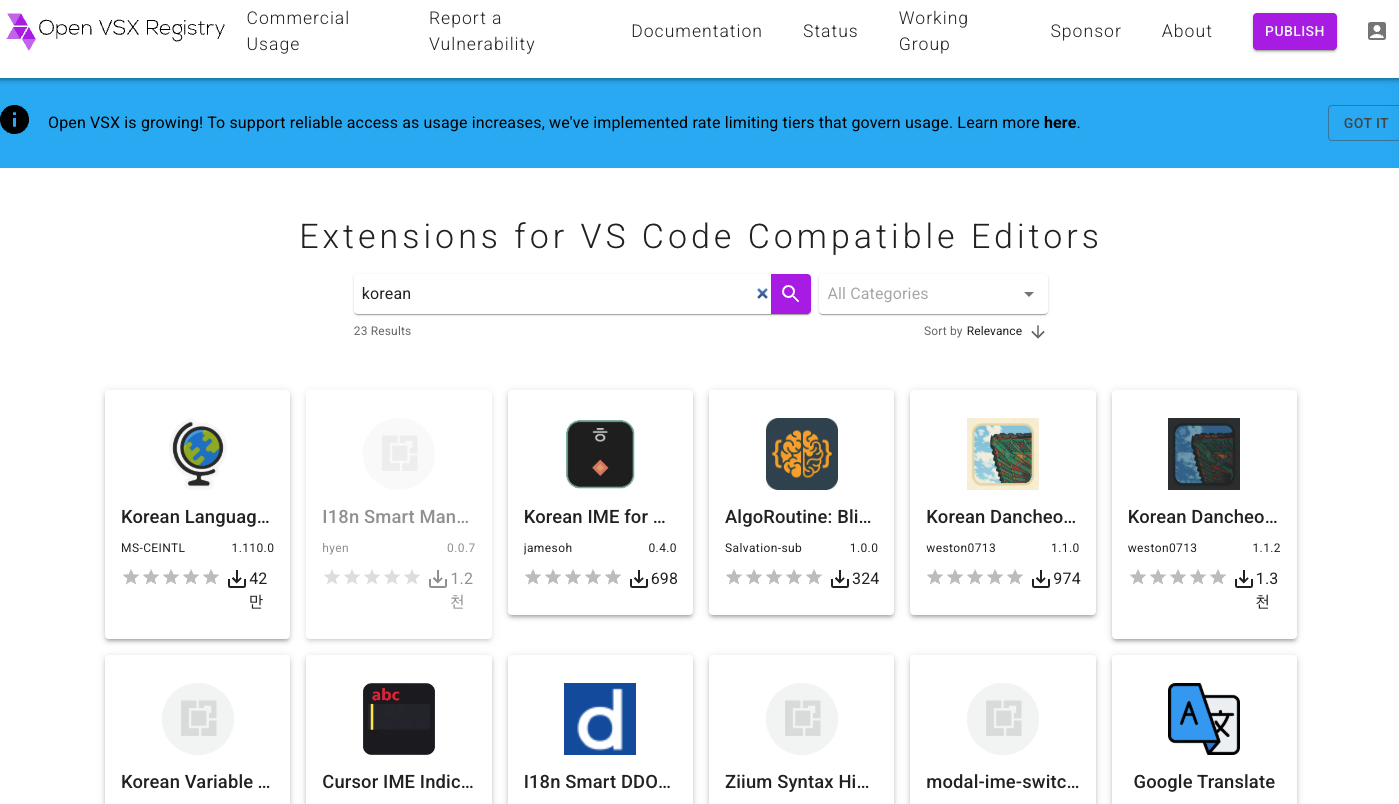Click the purple Publish button
Screen dimensions: 1399x804
pyautogui.click(x=1295, y=31)
